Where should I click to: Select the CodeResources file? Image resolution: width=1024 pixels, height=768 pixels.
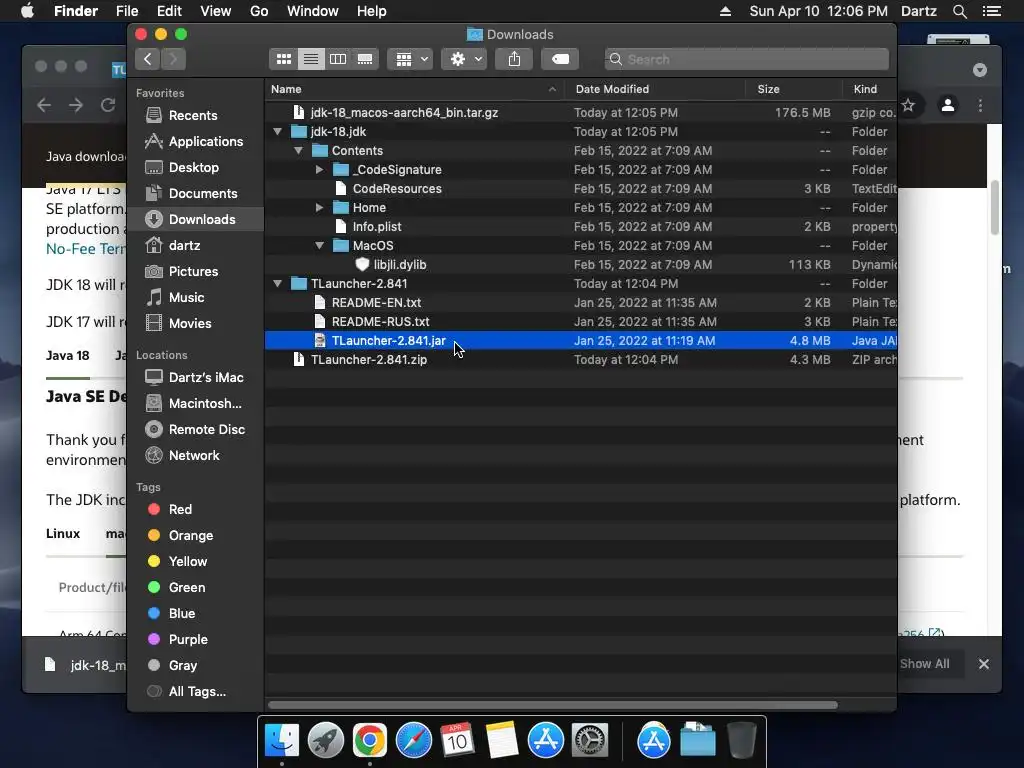(x=581, y=189)
